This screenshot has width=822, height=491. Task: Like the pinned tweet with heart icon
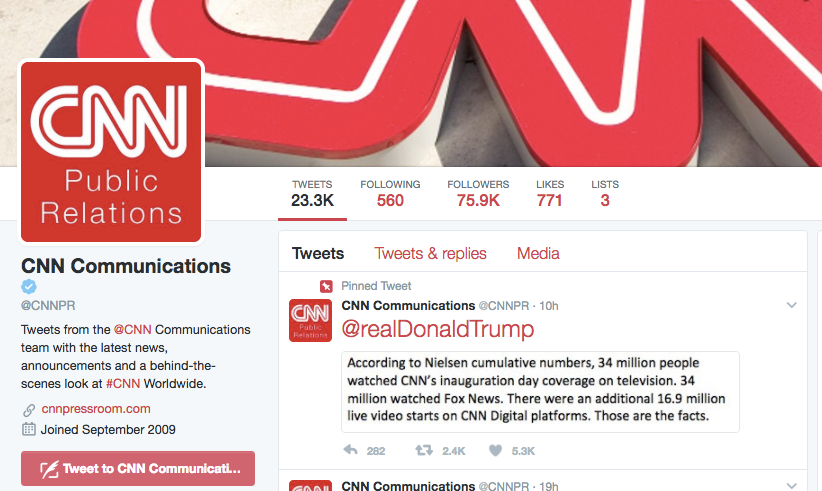coord(495,450)
